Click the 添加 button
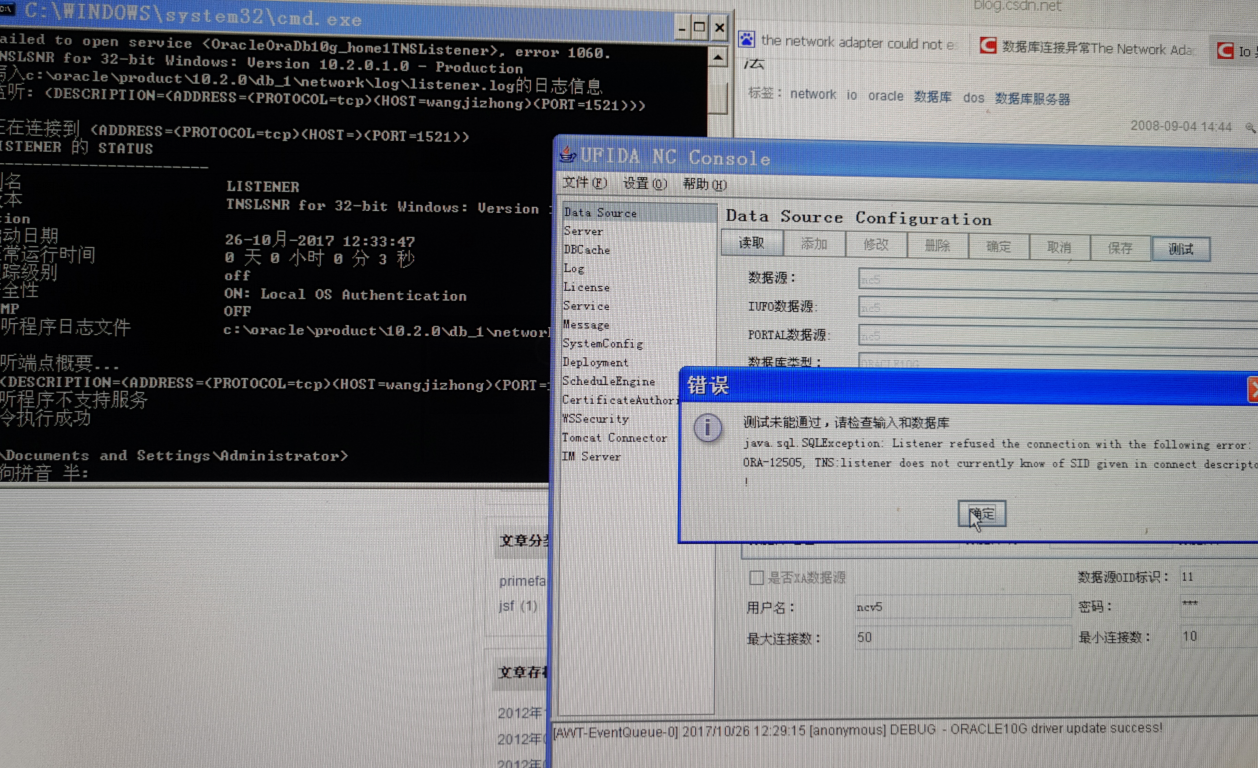This screenshot has height=768, width=1258. 814,244
